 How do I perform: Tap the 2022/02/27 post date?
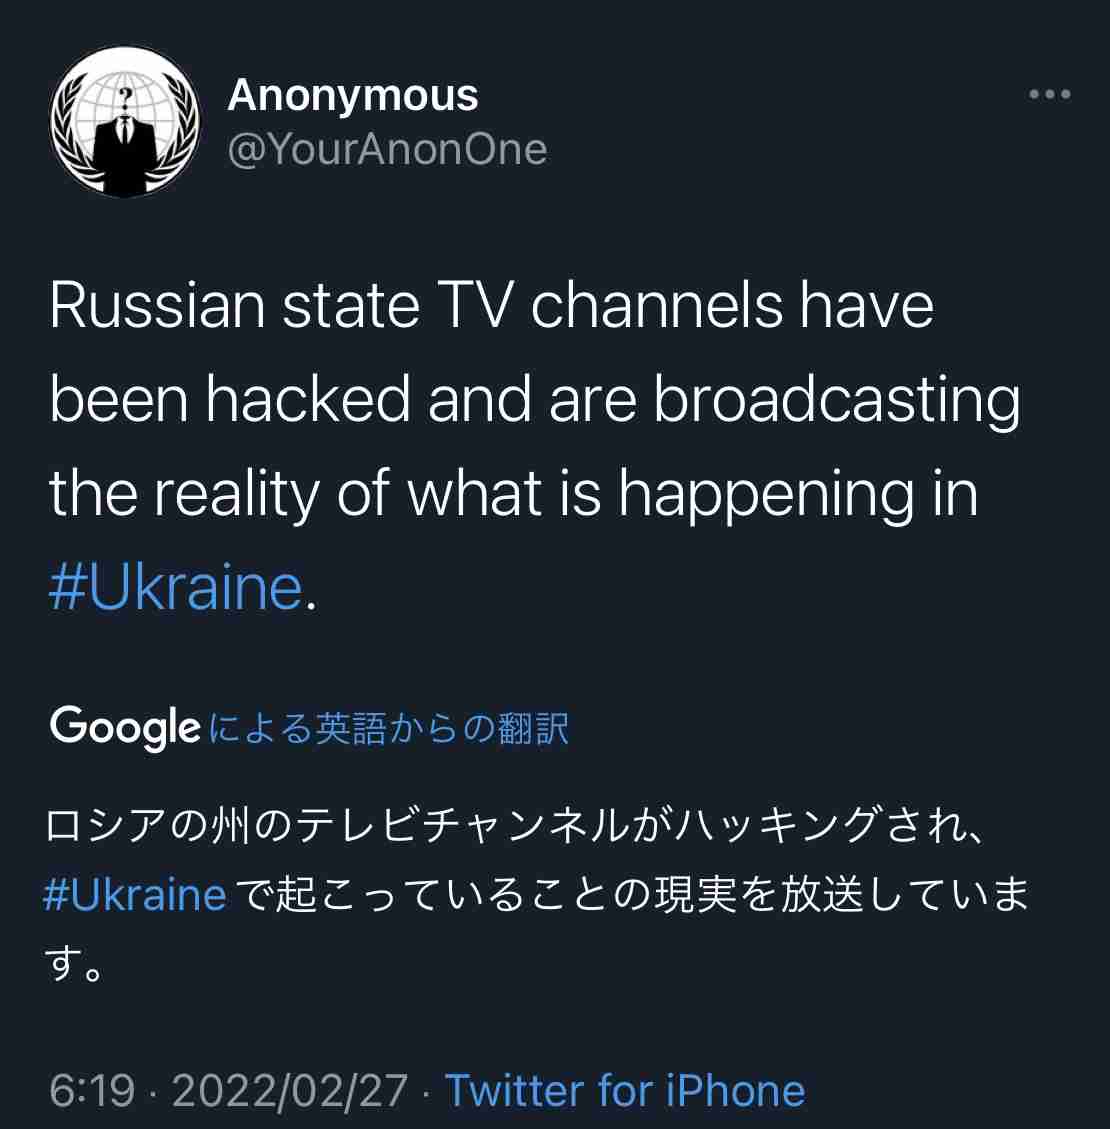tap(289, 1090)
